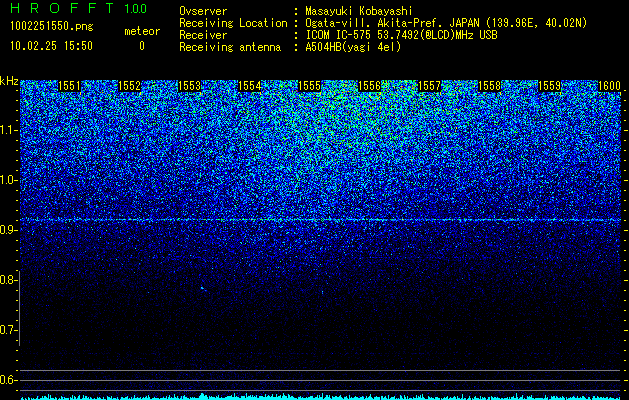The width and height of the screenshot is (629, 400).
Task: Click the 1553 time marker
Action: coord(189,86)
